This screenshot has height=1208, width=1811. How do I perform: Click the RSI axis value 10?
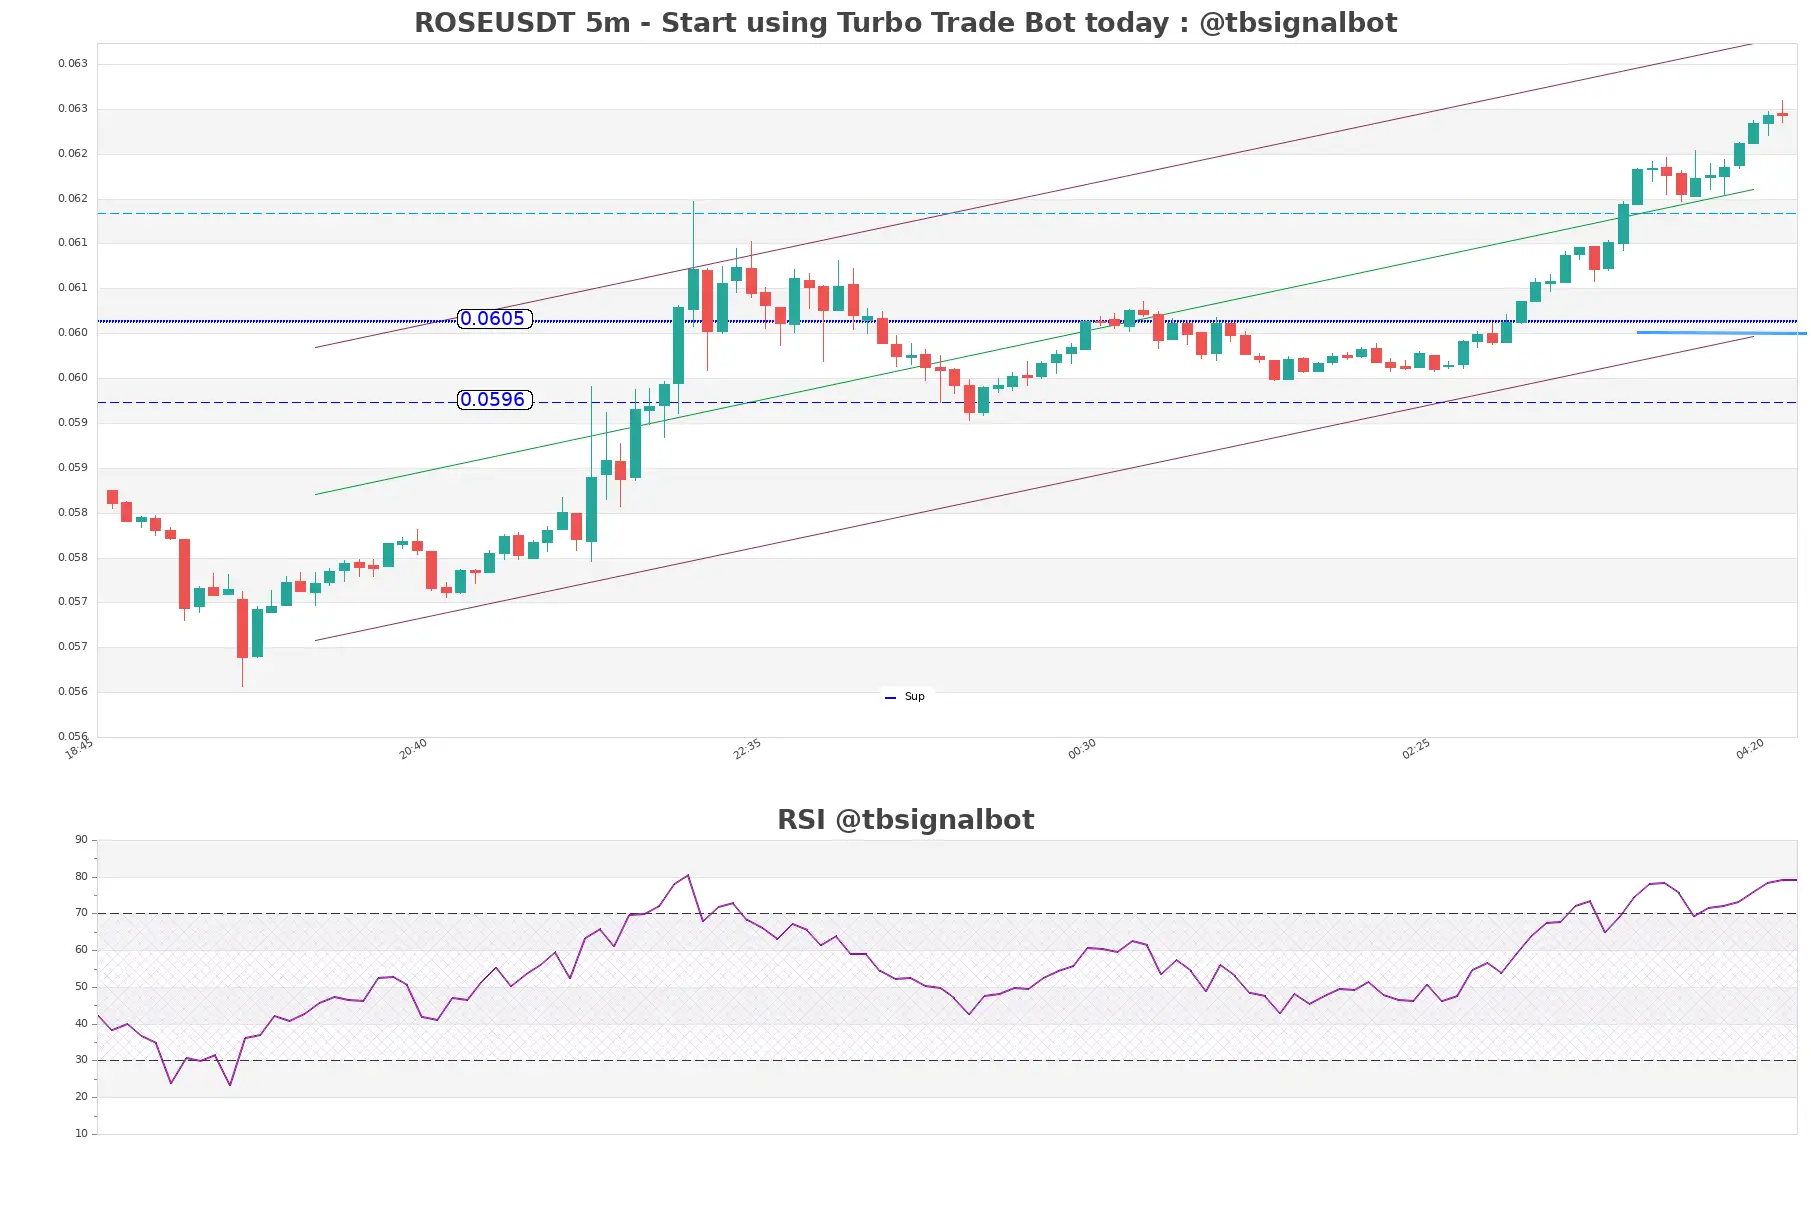(x=81, y=1134)
